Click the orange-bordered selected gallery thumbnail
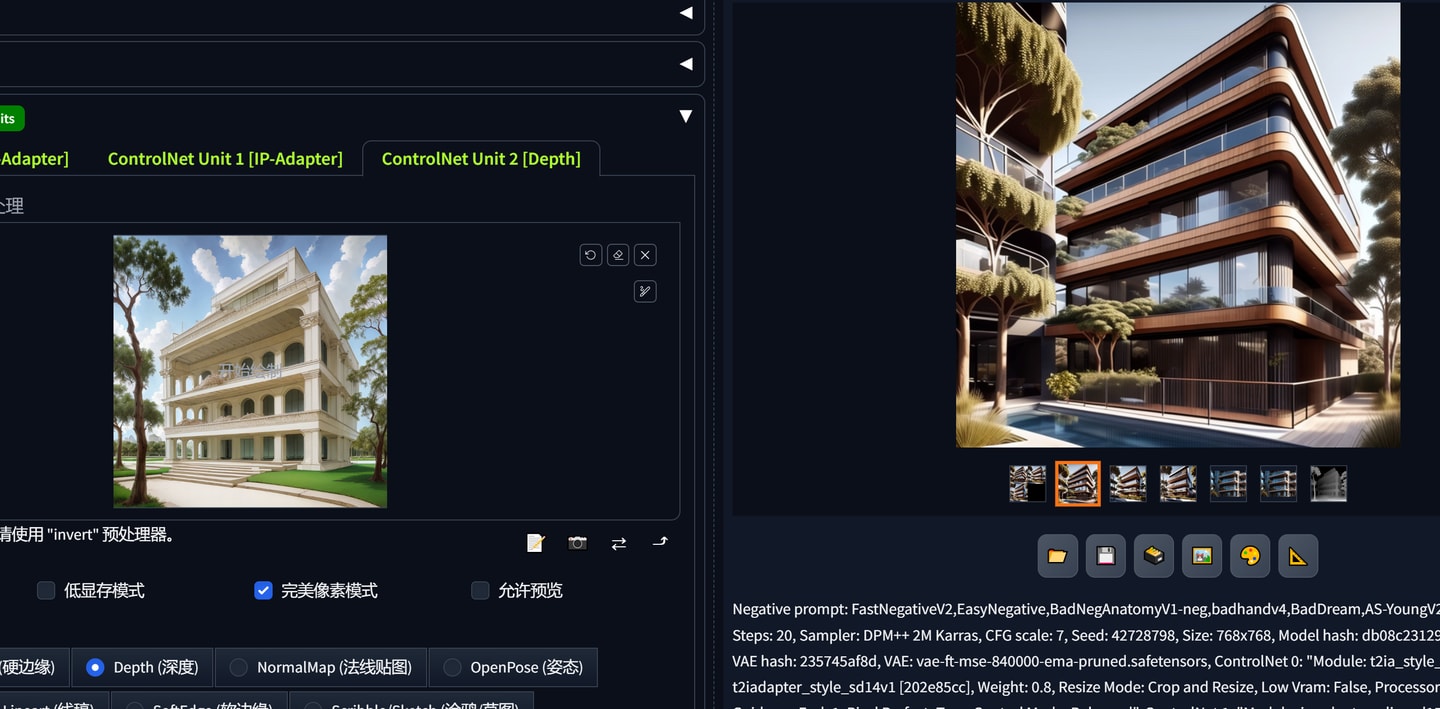1440x709 pixels. (1078, 484)
